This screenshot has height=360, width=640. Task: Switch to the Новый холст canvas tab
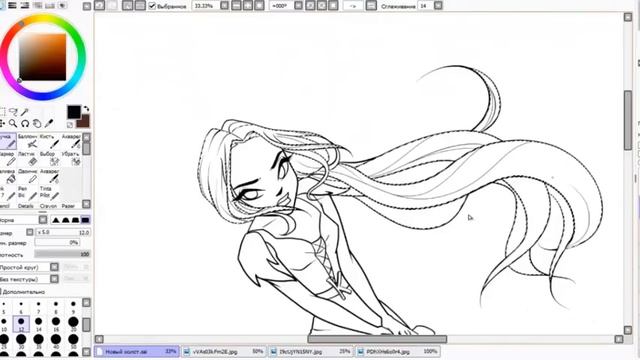(x=137, y=351)
